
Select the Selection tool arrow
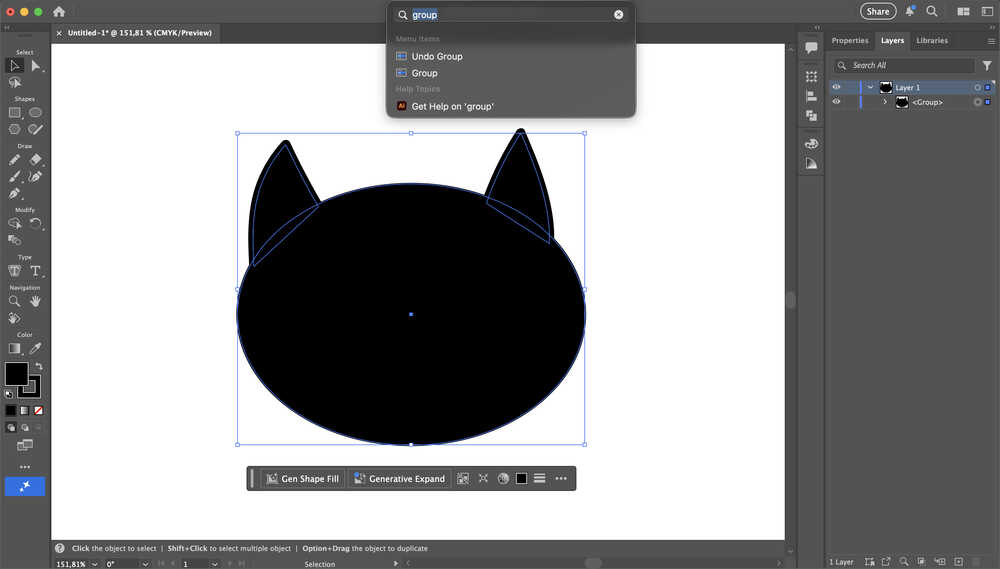pyautogui.click(x=15, y=66)
